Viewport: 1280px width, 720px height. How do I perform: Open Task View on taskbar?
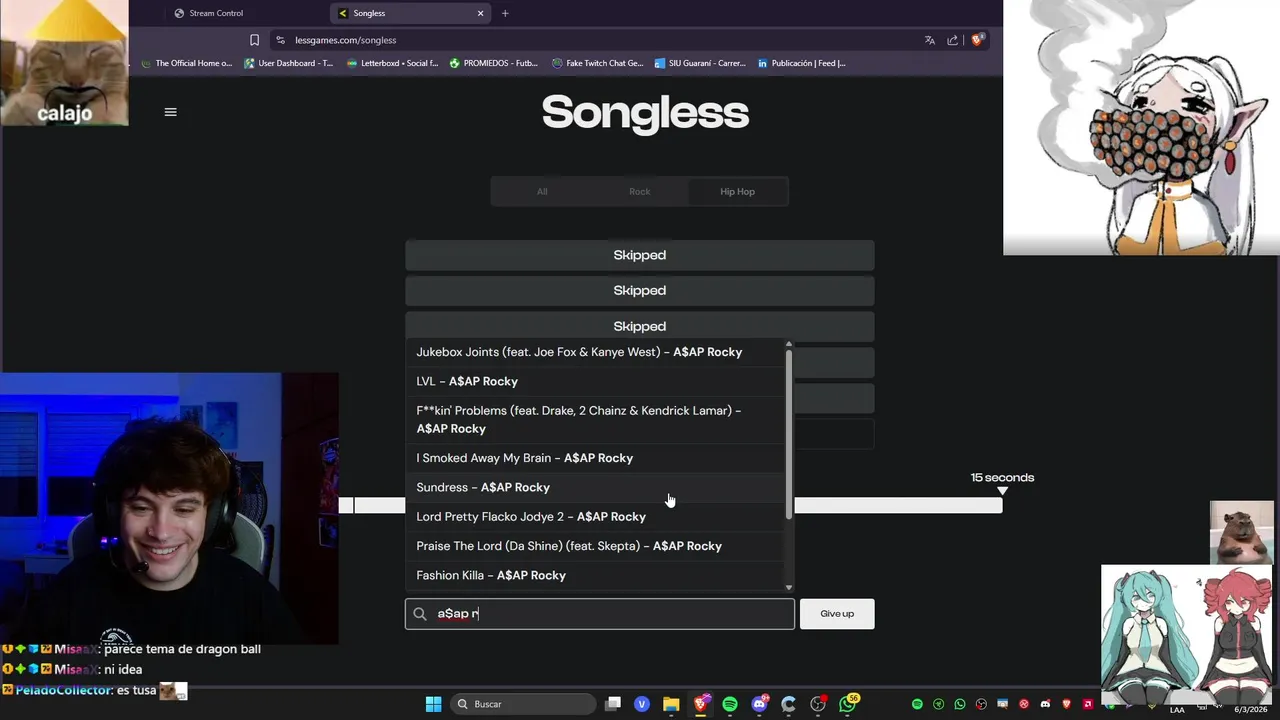point(613,704)
